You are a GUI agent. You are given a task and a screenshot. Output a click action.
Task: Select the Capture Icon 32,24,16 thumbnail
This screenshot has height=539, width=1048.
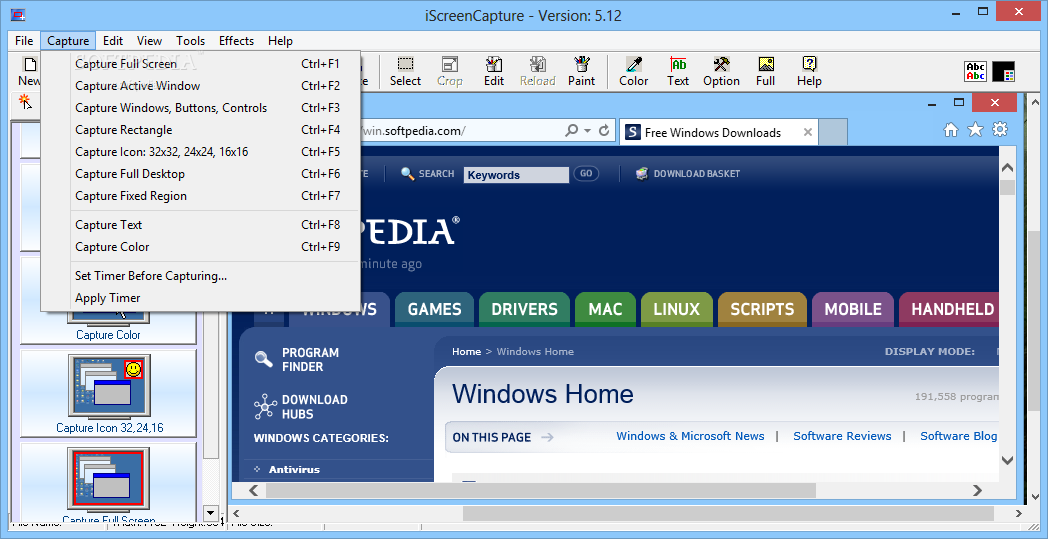click(x=108, y=395)
